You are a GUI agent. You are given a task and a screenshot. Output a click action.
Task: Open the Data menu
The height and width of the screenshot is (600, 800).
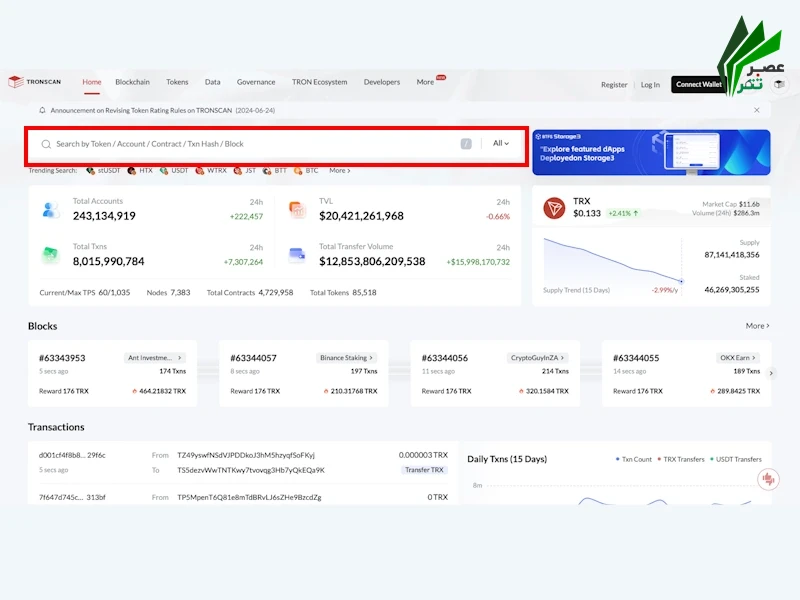coord(213,82)
